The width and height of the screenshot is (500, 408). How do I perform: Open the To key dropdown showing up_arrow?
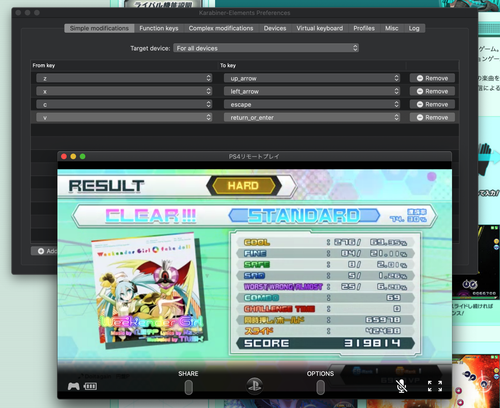coord(312,78)
